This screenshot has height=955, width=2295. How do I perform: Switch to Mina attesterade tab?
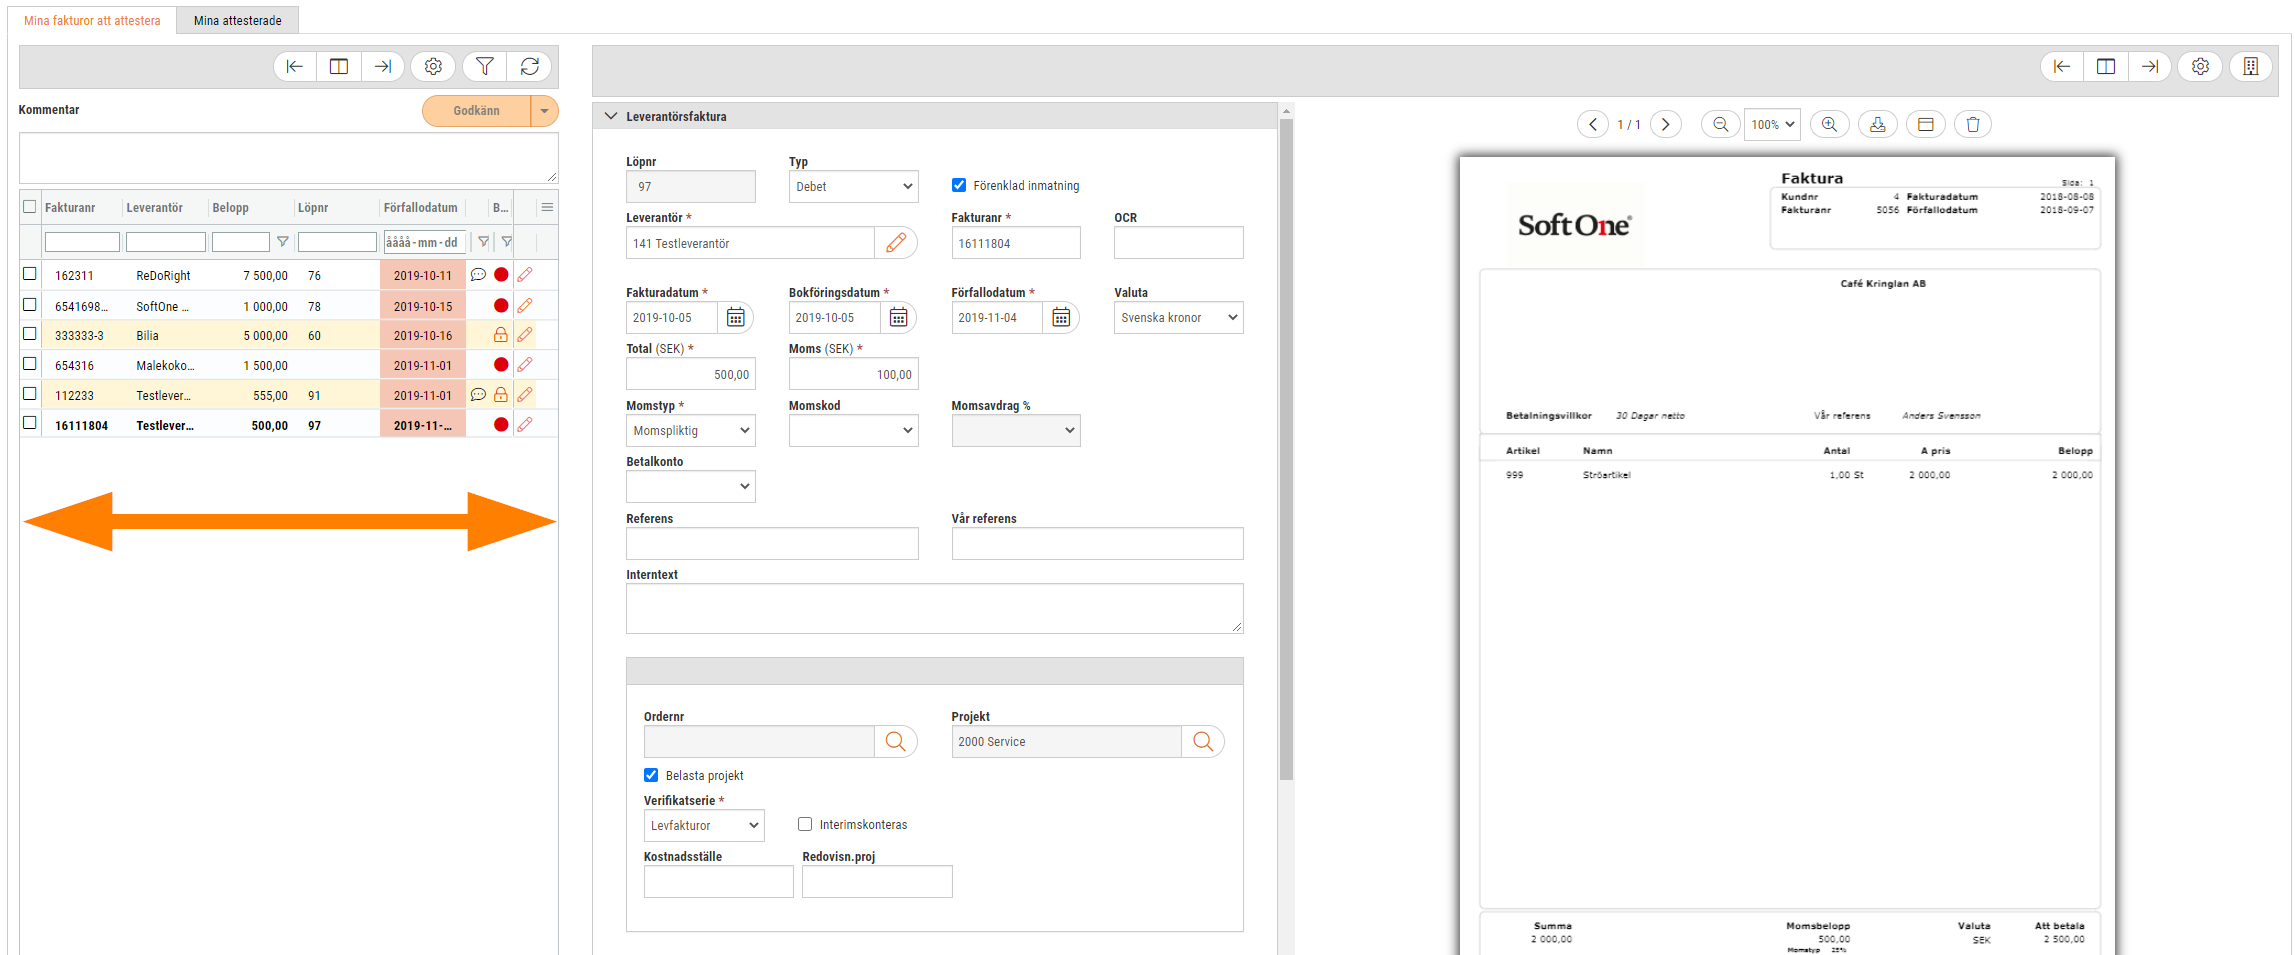point(238,20)
